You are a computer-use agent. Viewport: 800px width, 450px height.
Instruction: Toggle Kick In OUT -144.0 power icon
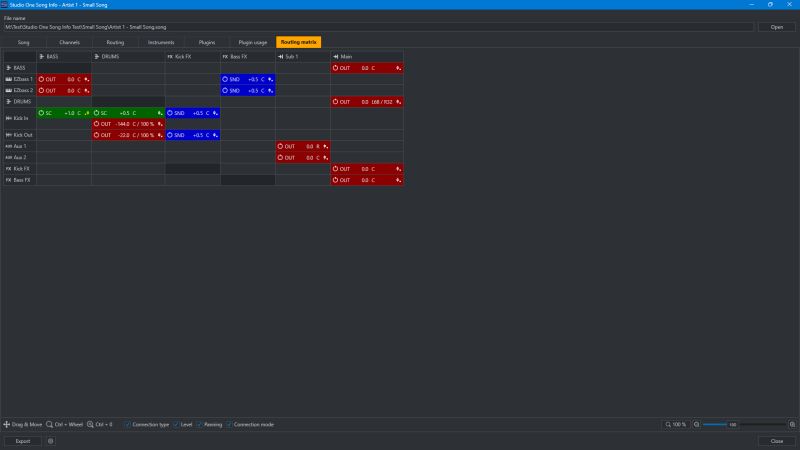point(96,124)
